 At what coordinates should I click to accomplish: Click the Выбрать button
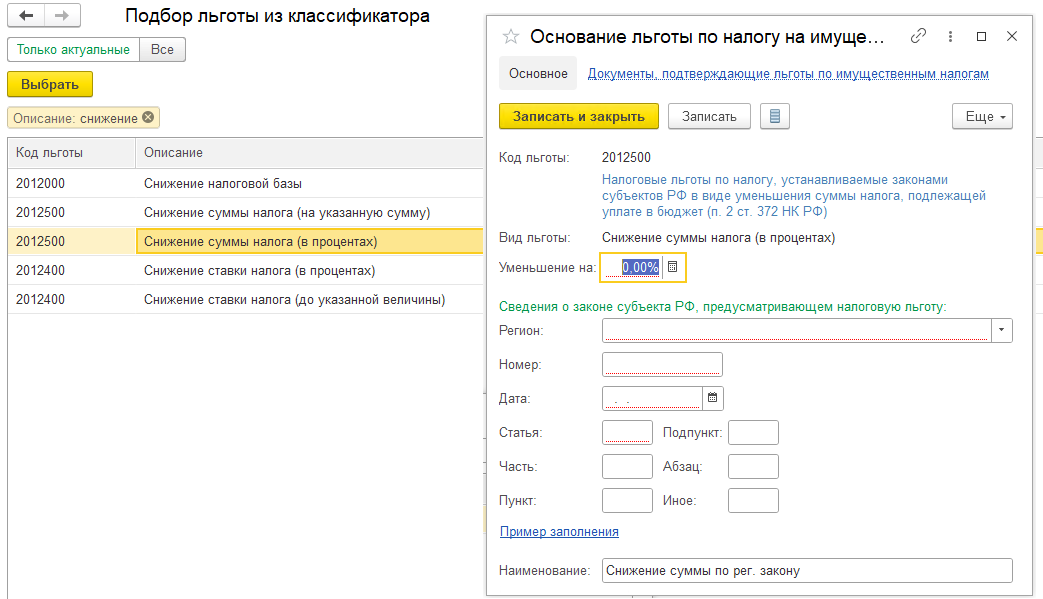50,84
